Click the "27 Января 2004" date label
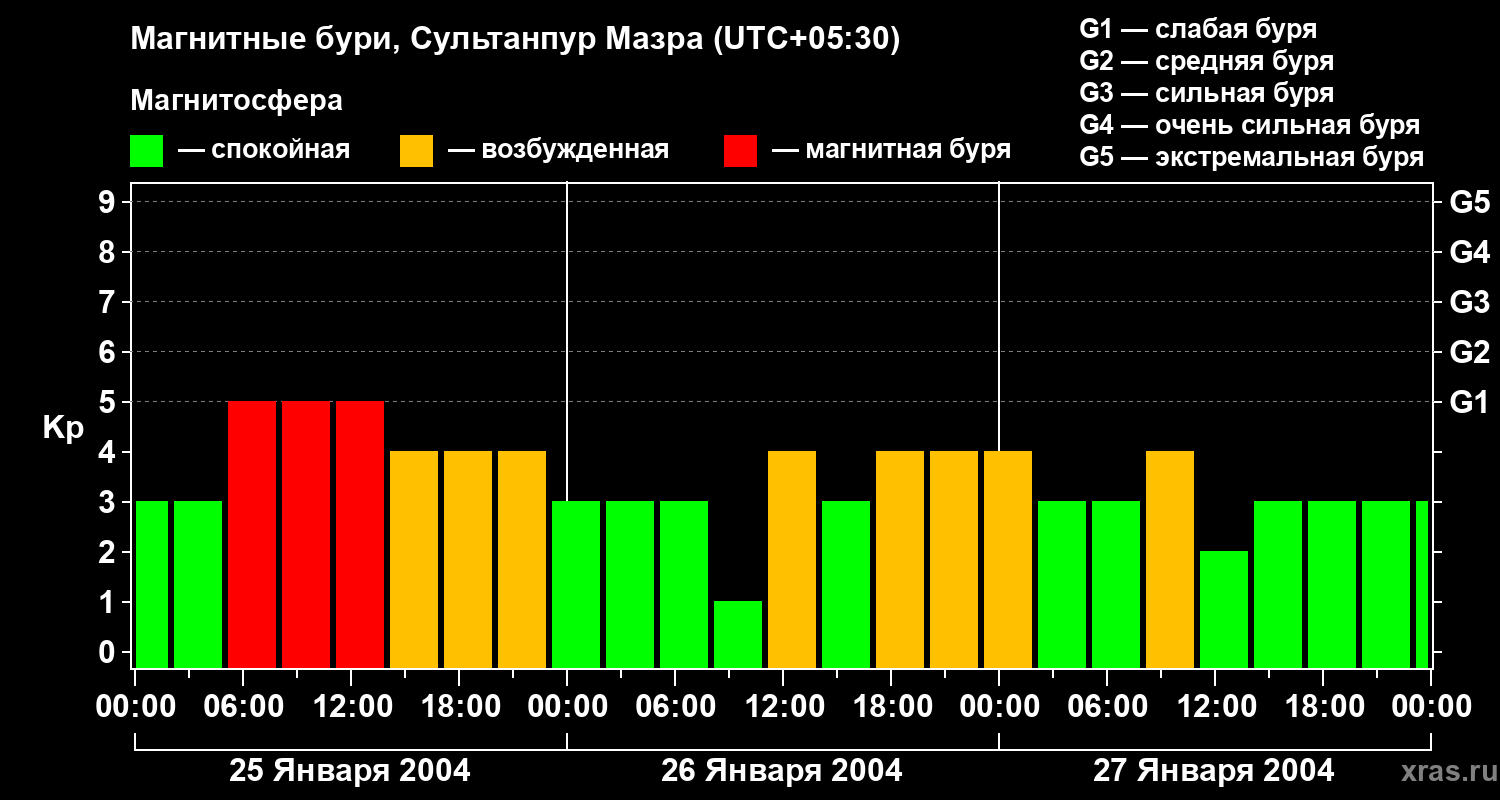 click(1214, 770)
